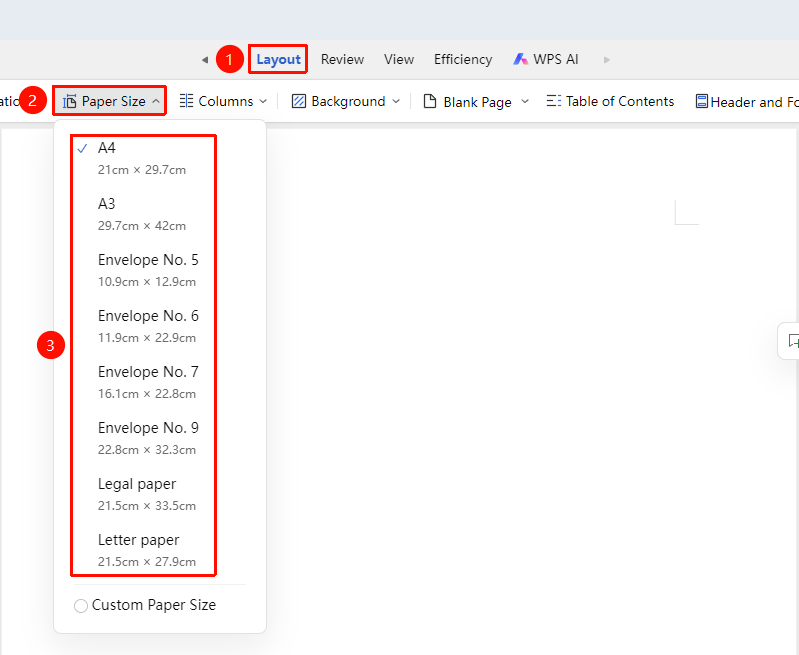Click the 21cm × 29.7cm dimension text
Viewport: 799px width, 655px height.
point(142,170)
